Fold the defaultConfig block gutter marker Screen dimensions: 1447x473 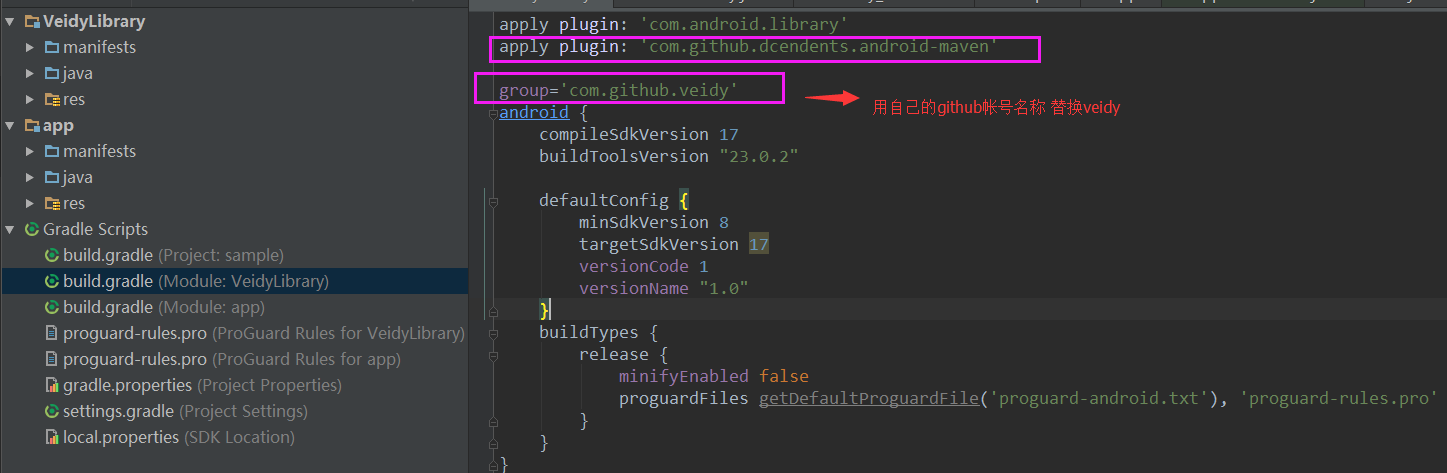click(492, 201)
